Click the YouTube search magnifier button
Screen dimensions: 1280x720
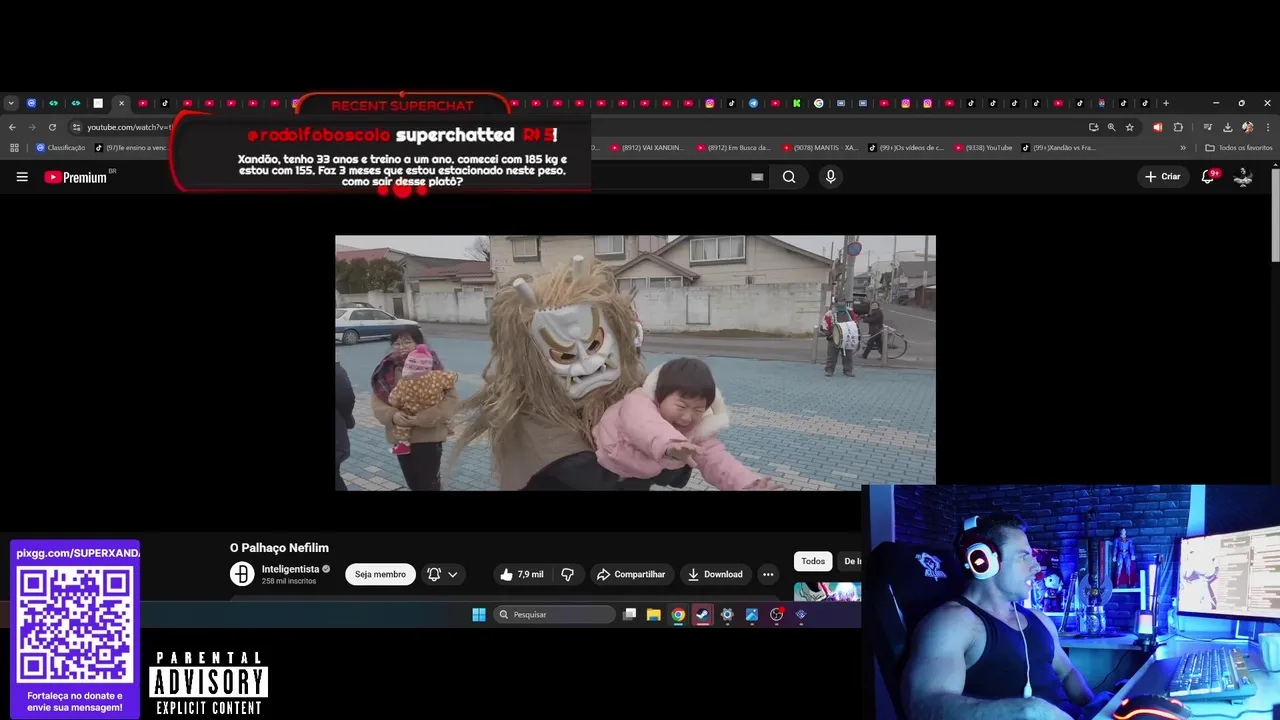pos(789,177)
